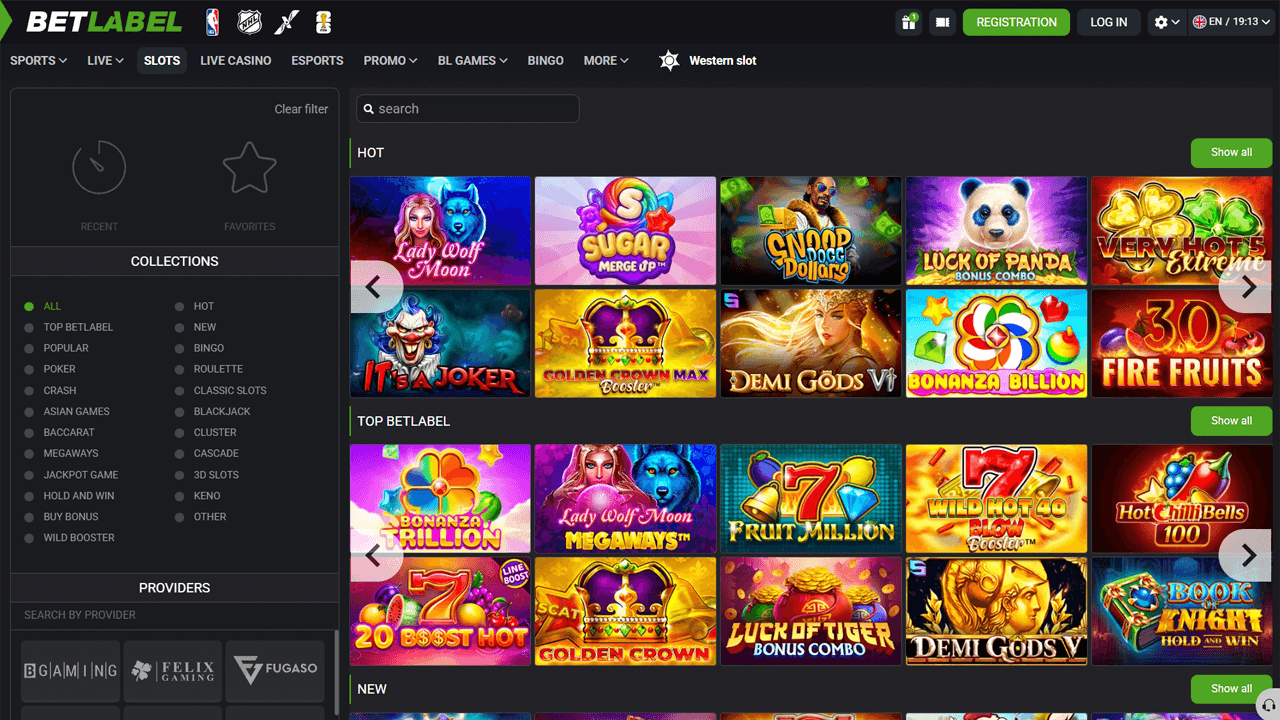Open the EN language and time dropdown
The width and height of the screenshot is (1280, 720).
(1233, 22)
